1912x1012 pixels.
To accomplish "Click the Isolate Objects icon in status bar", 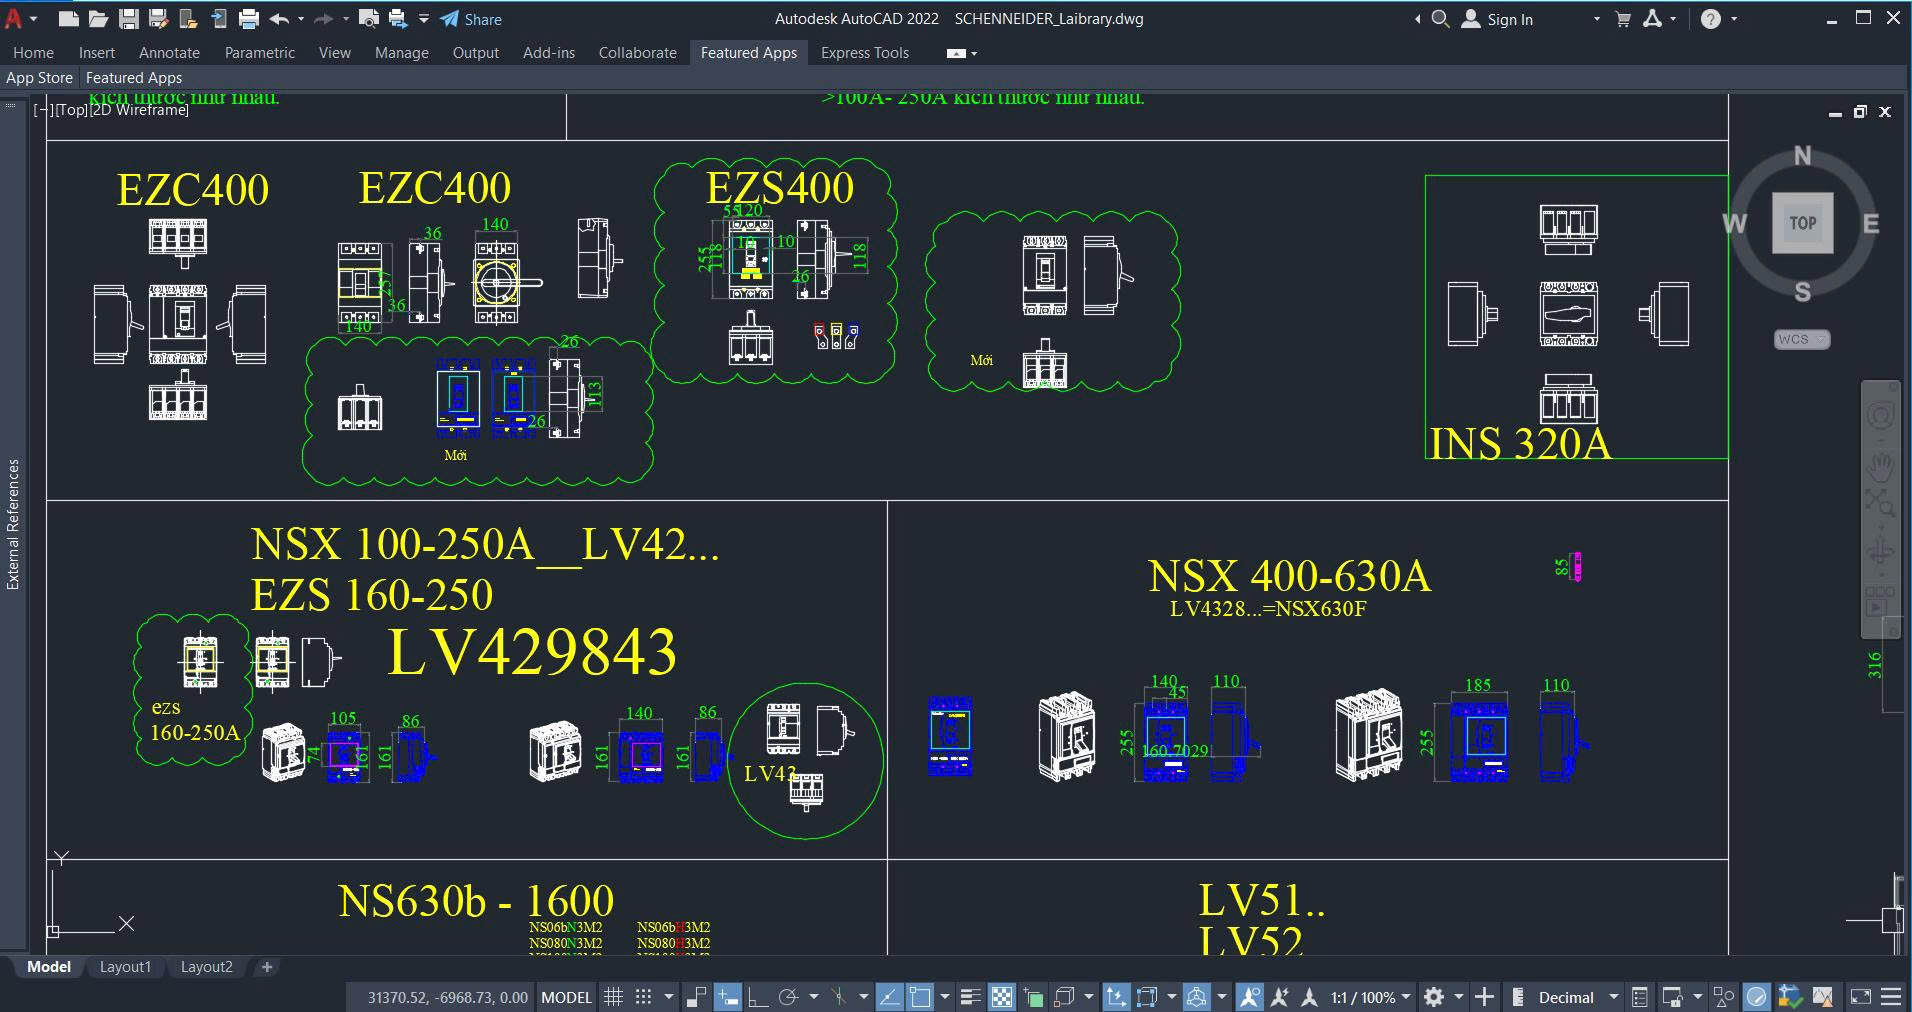I will click(1724, 997).
